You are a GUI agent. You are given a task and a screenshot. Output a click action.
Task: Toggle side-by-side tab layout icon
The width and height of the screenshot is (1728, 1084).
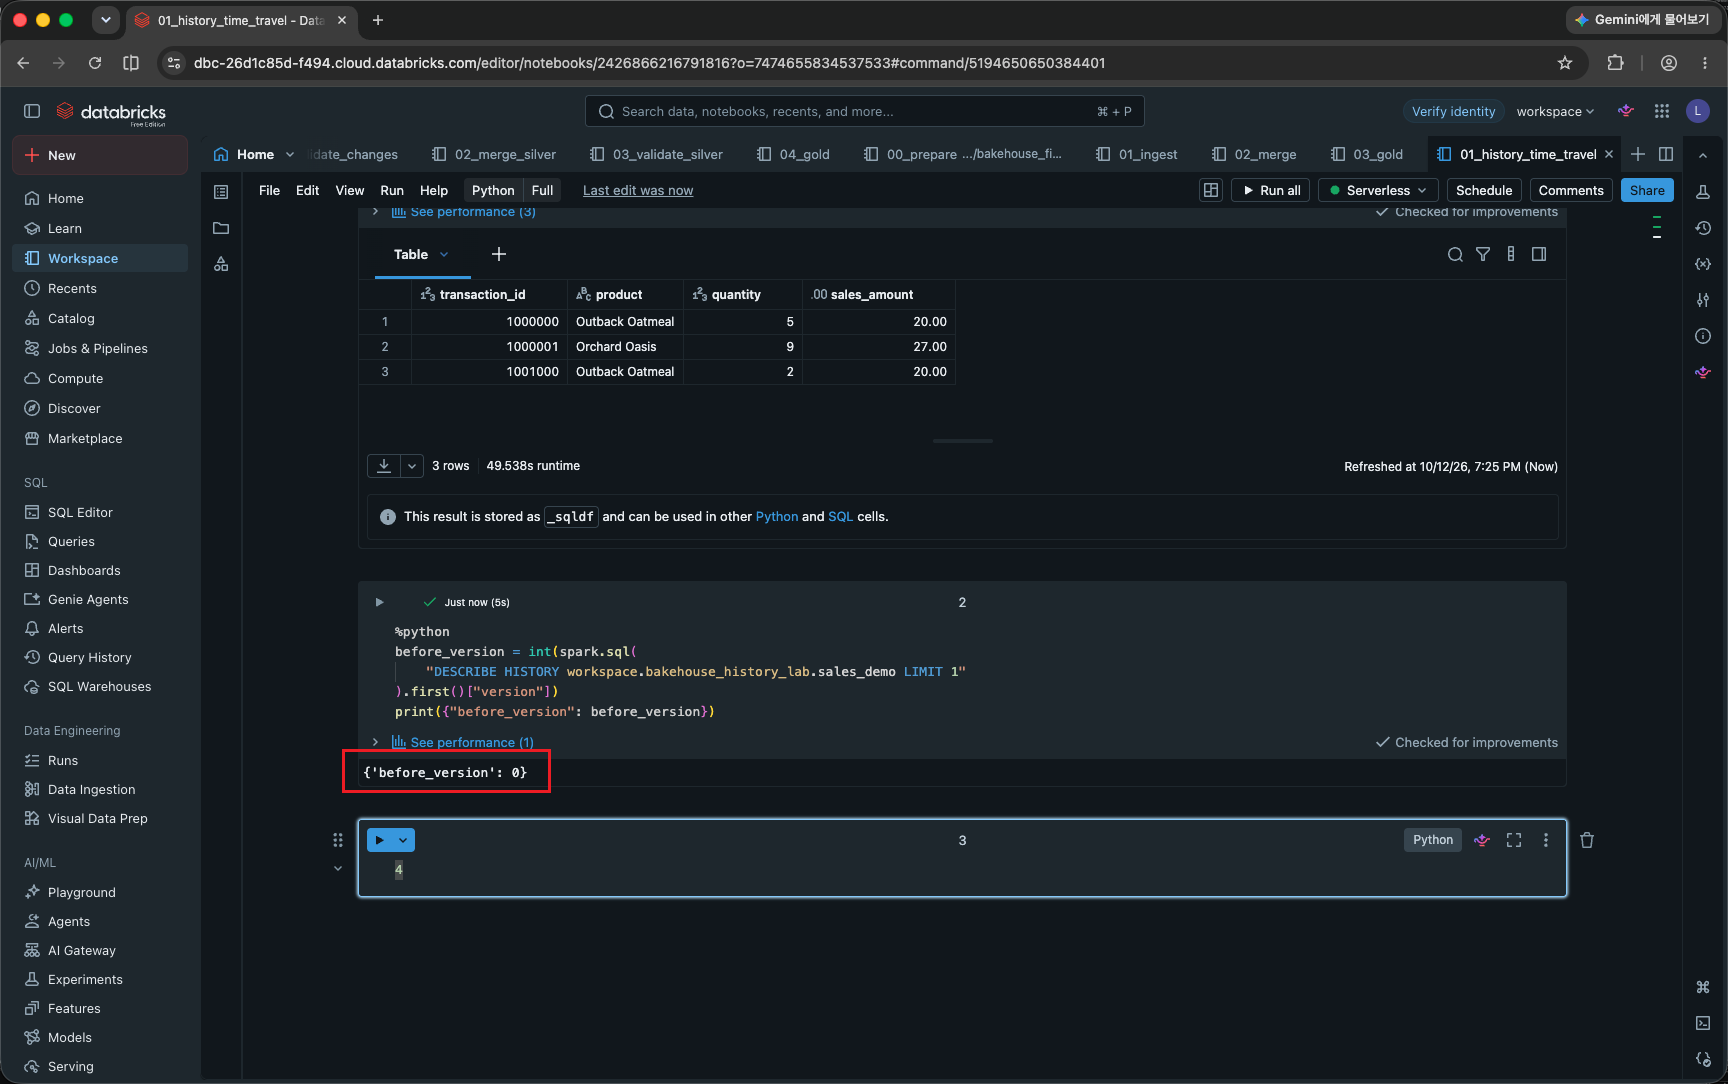[x=1666, y=154]
